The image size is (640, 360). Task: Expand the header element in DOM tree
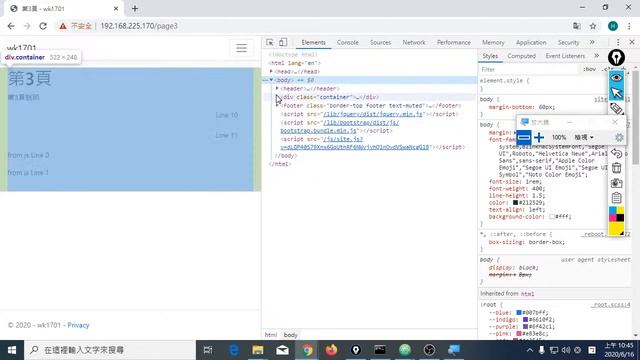point(278,89)
